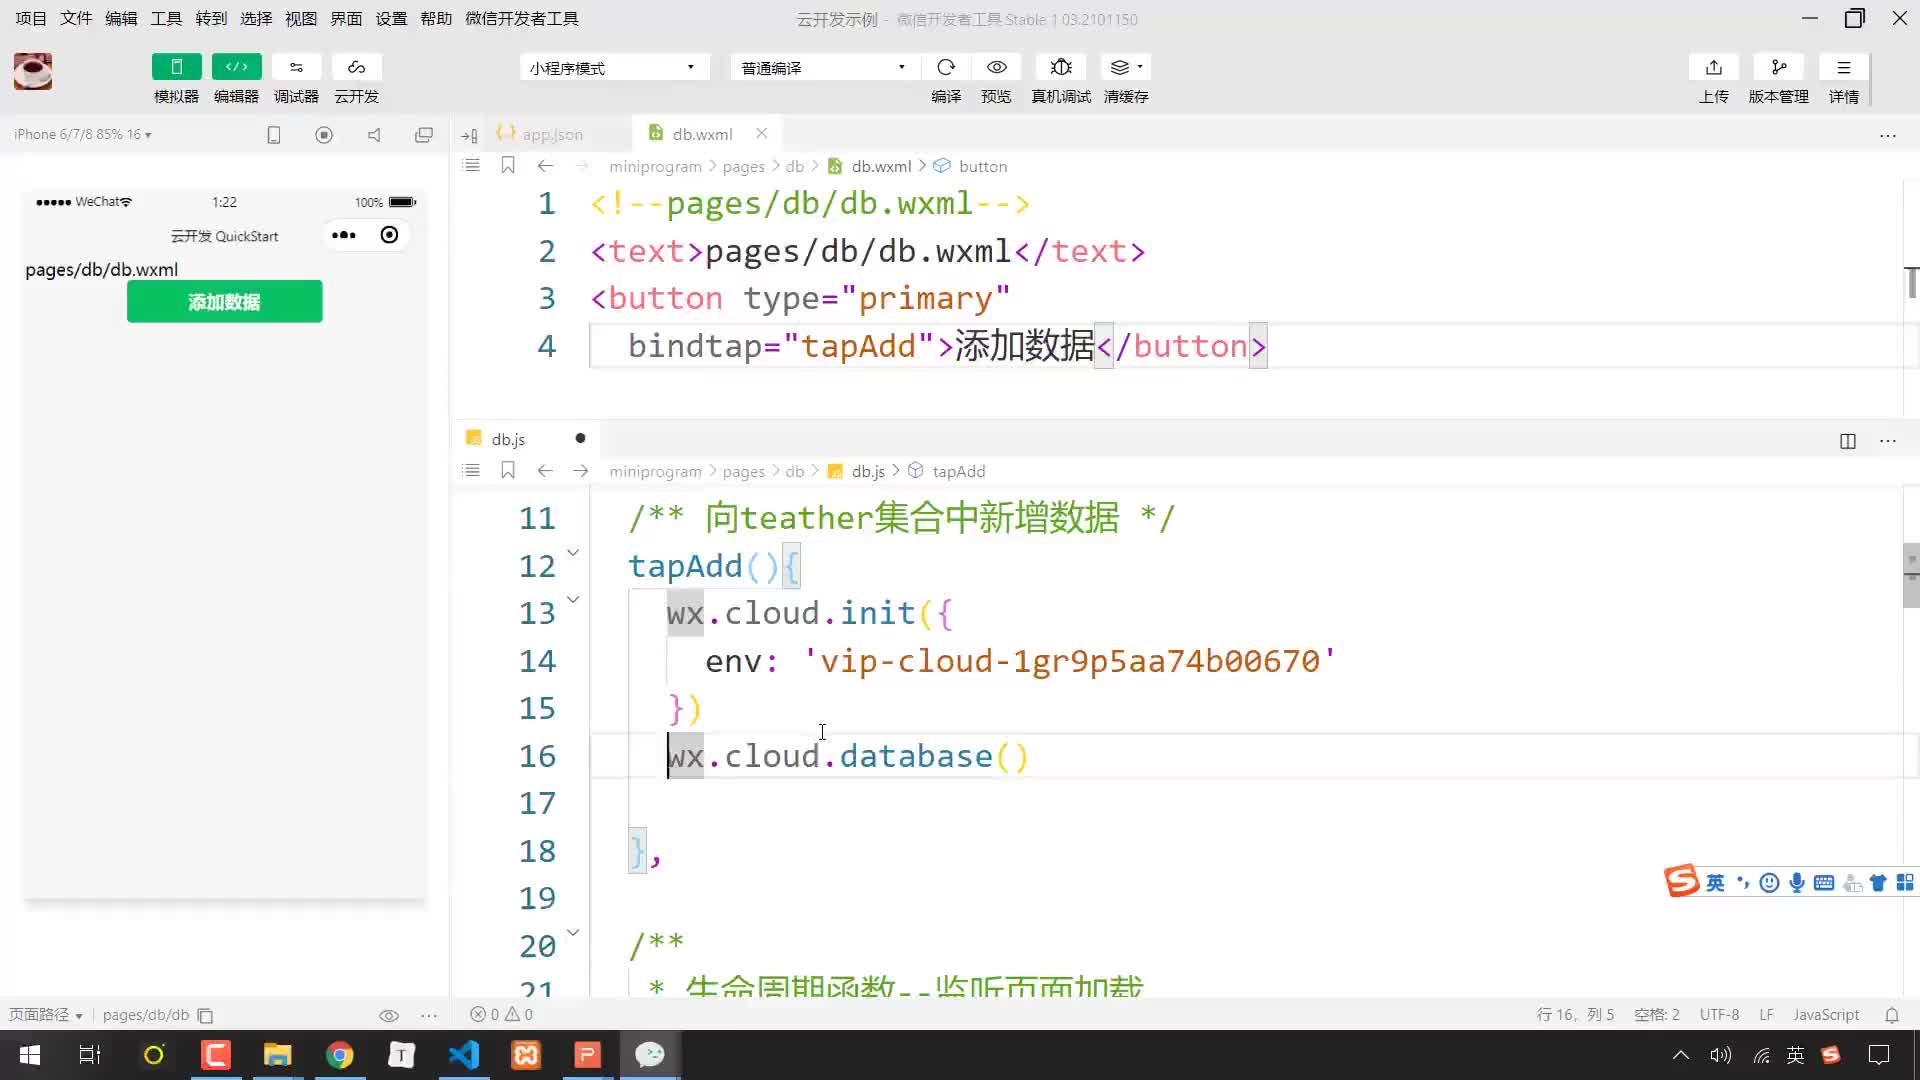This screenshot has height=1080, width=1920.
Task: Click db.wxml in the top breadcrumb
Action: pyautogui.click(x=881, y=166)
